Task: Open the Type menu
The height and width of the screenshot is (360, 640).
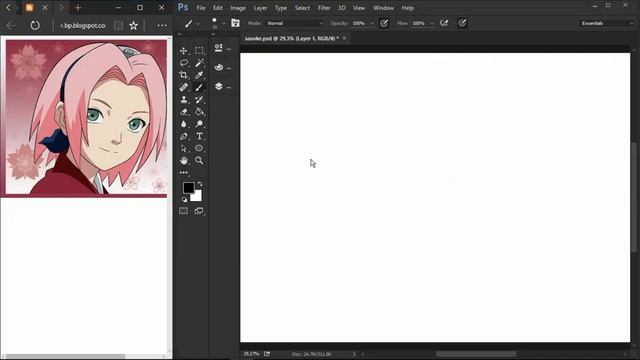Action: [x=281, y=8]
